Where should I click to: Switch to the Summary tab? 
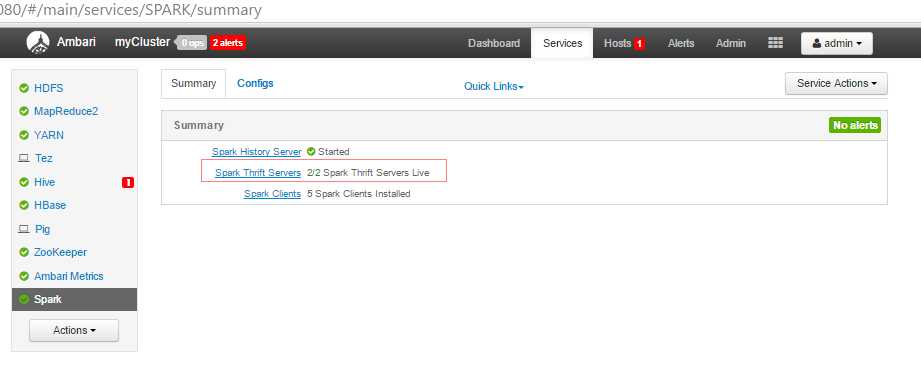[x=193, y=83]
